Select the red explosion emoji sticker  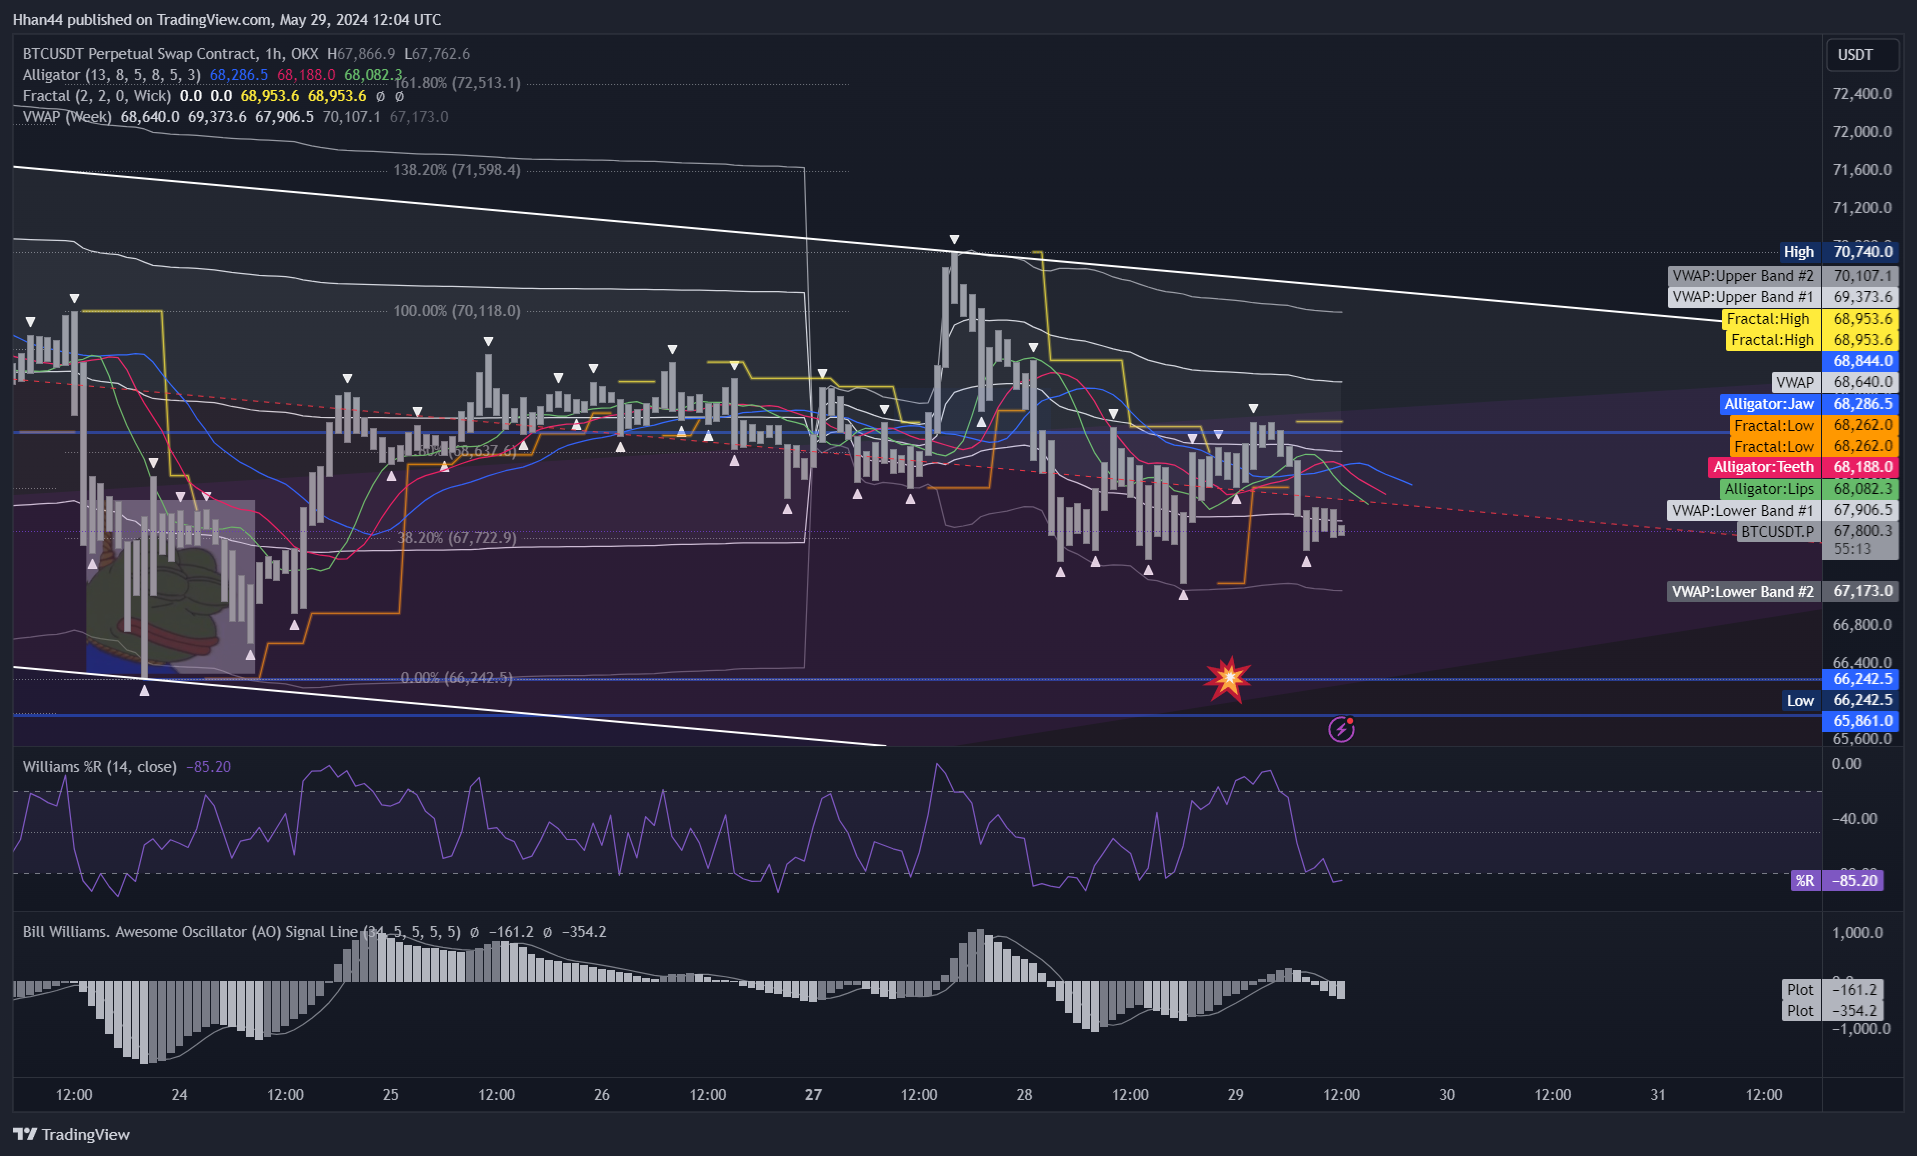coord(1228,679)
